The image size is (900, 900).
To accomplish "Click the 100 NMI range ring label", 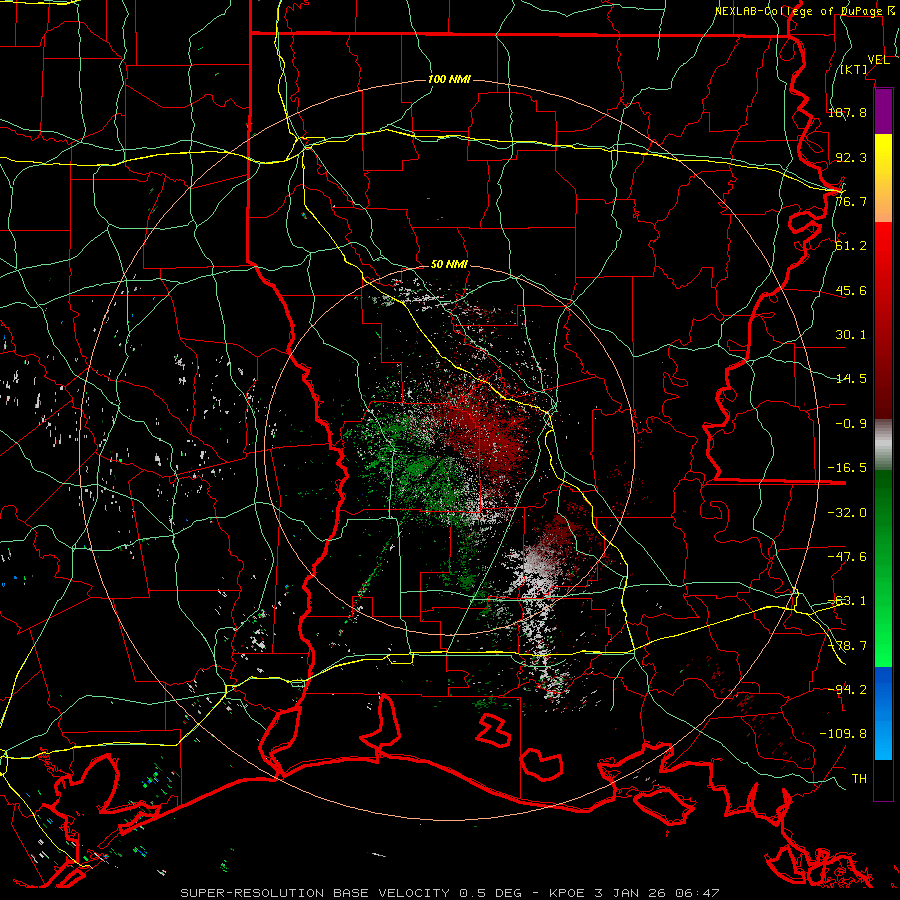I will point(449,79).
